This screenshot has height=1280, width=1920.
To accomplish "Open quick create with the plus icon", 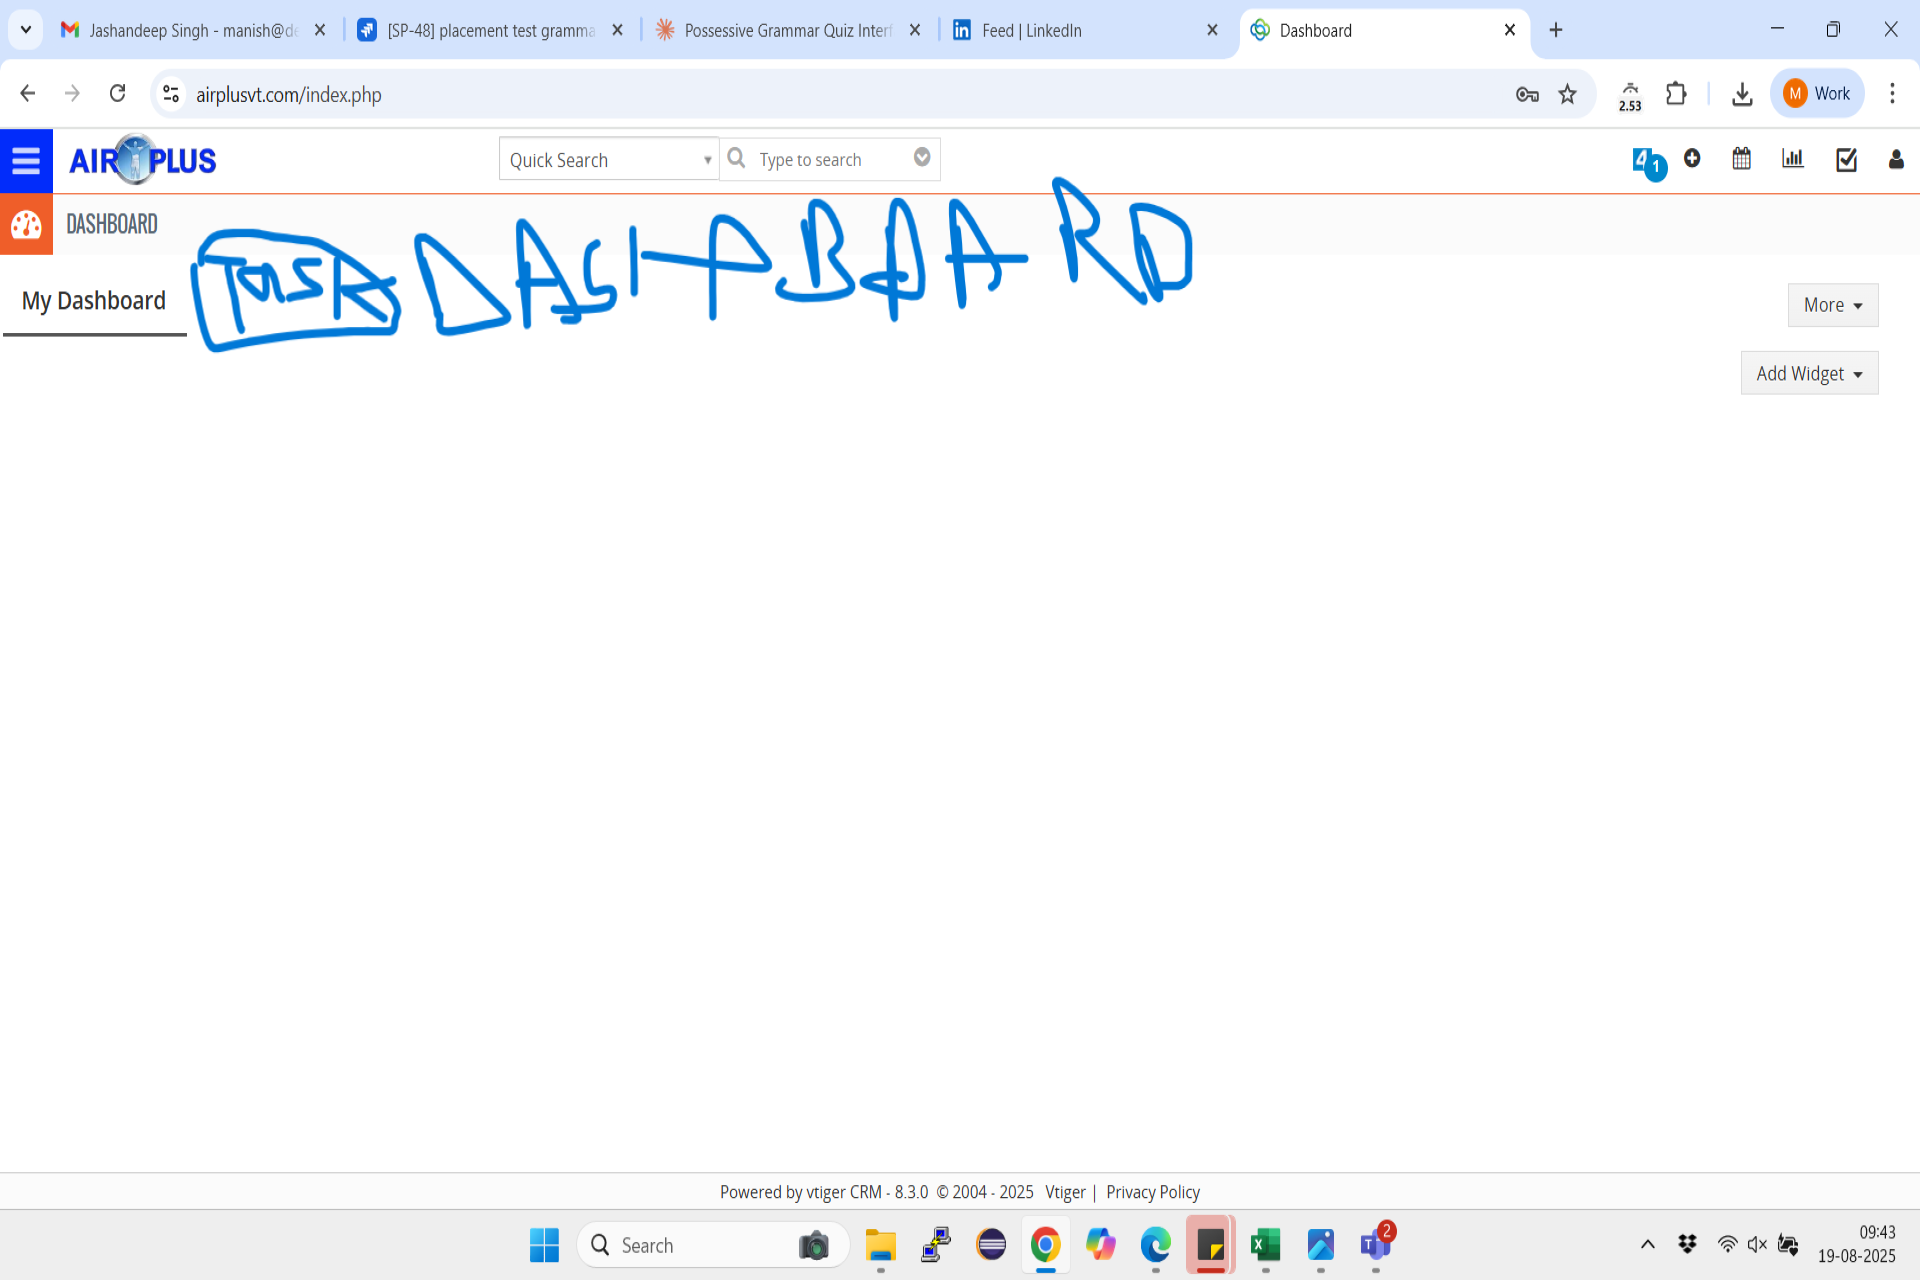I will [1691, 159].
